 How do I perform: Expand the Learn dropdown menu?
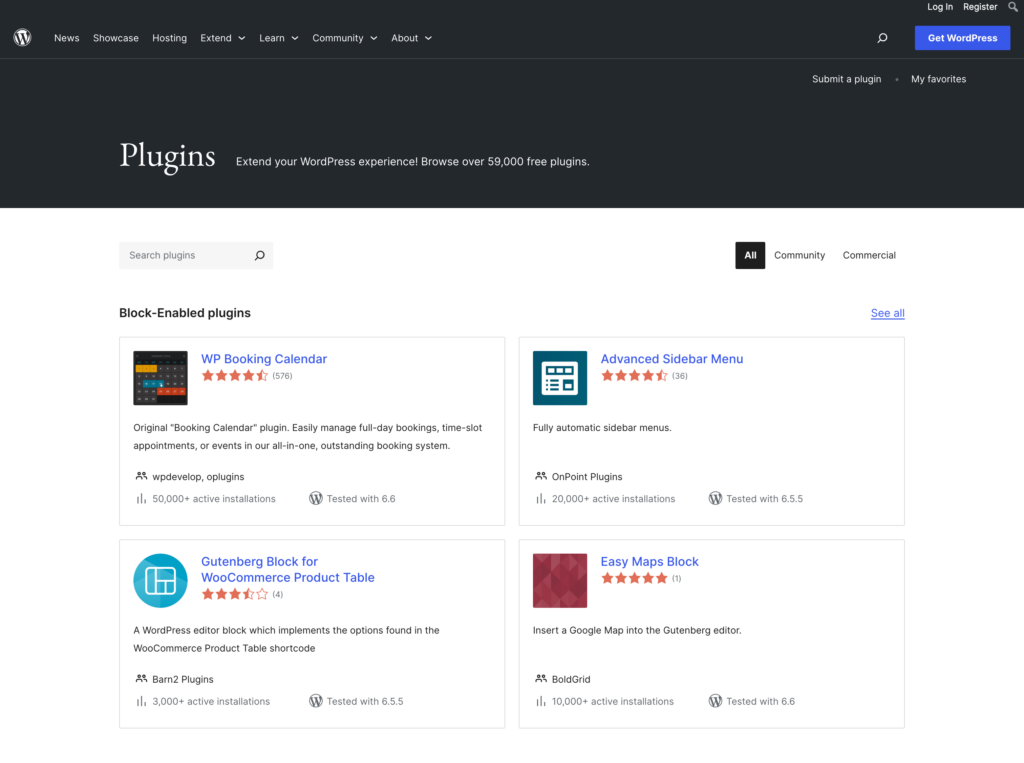(x=278, y=38)
